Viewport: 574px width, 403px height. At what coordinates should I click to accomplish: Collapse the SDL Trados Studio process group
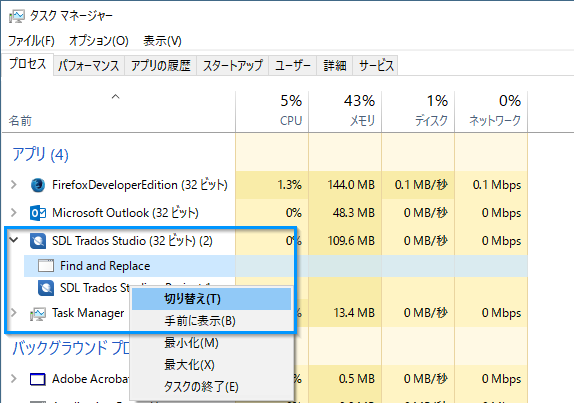click(x=14, y=240)
